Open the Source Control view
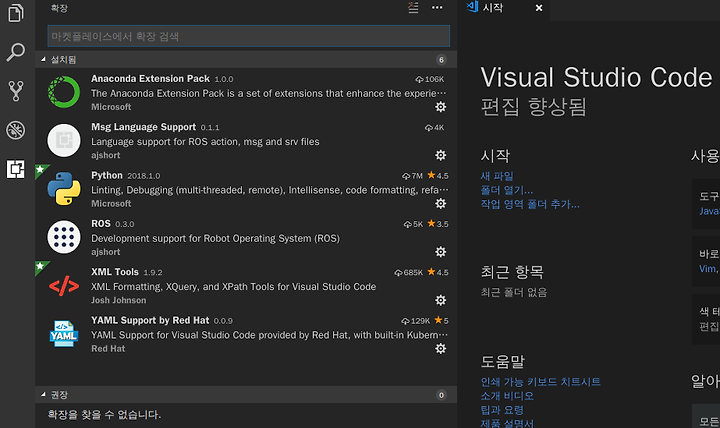Viewport: 720px width, 428px height. coord(16,91)
